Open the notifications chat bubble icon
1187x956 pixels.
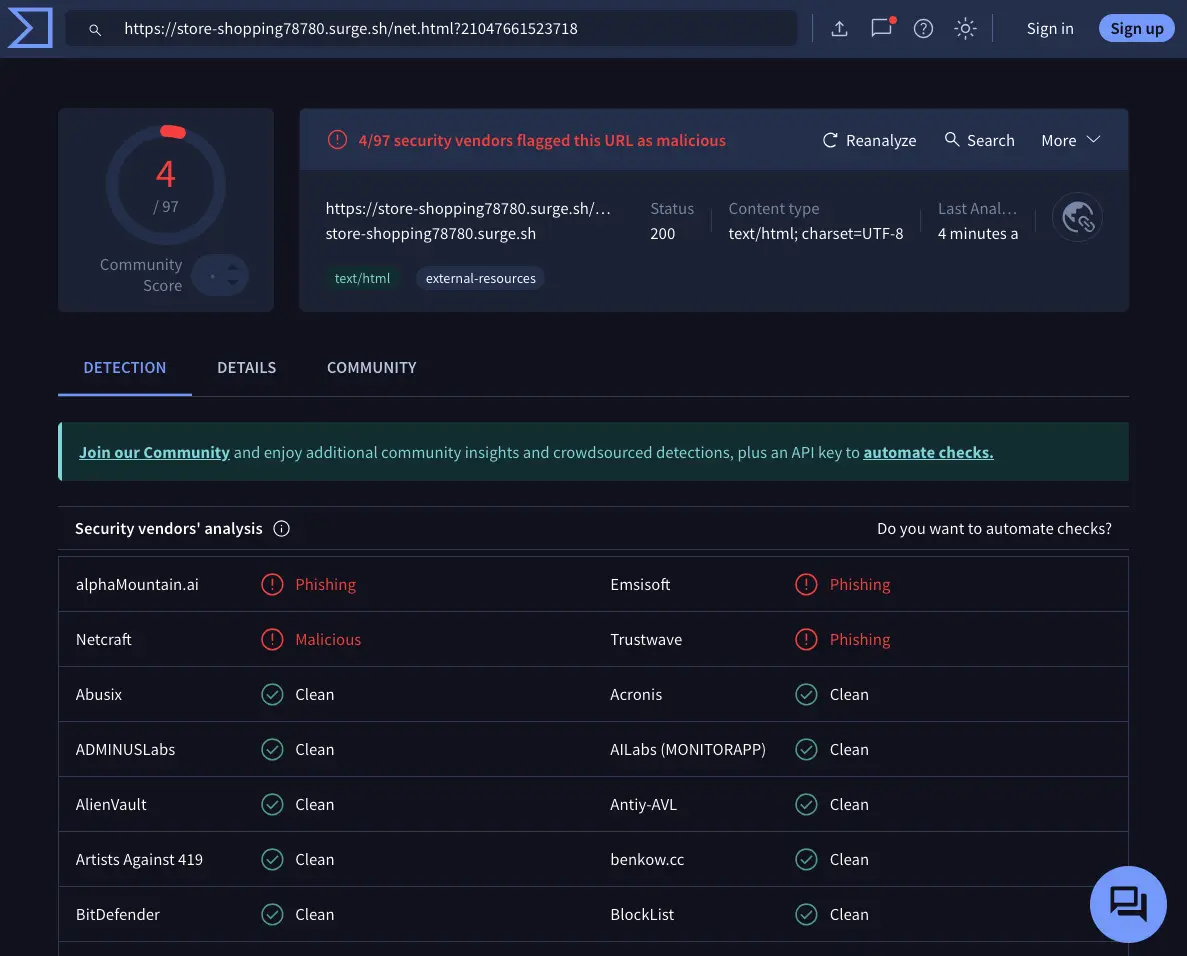tap(881, 28)
